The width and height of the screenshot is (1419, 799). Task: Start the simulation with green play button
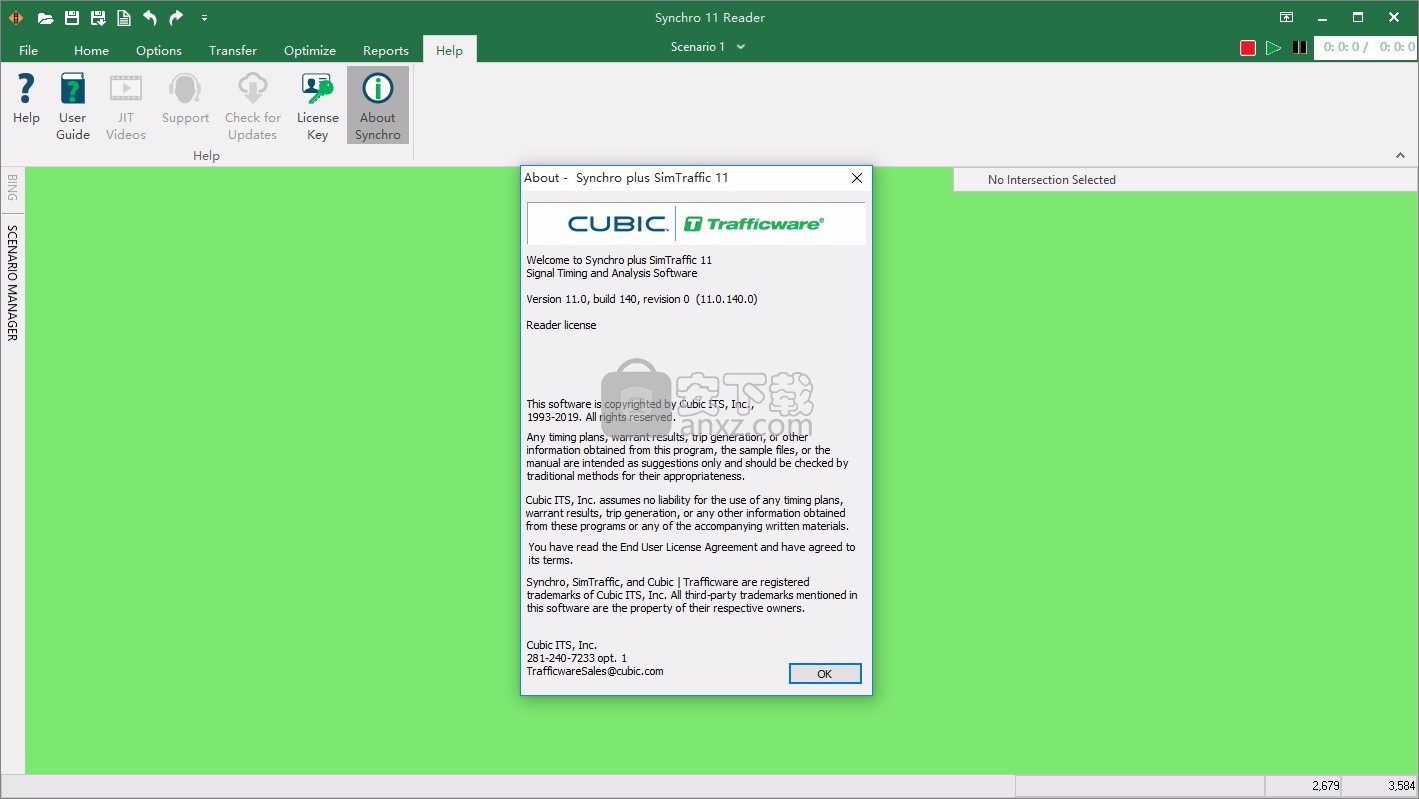(1273, 48)
